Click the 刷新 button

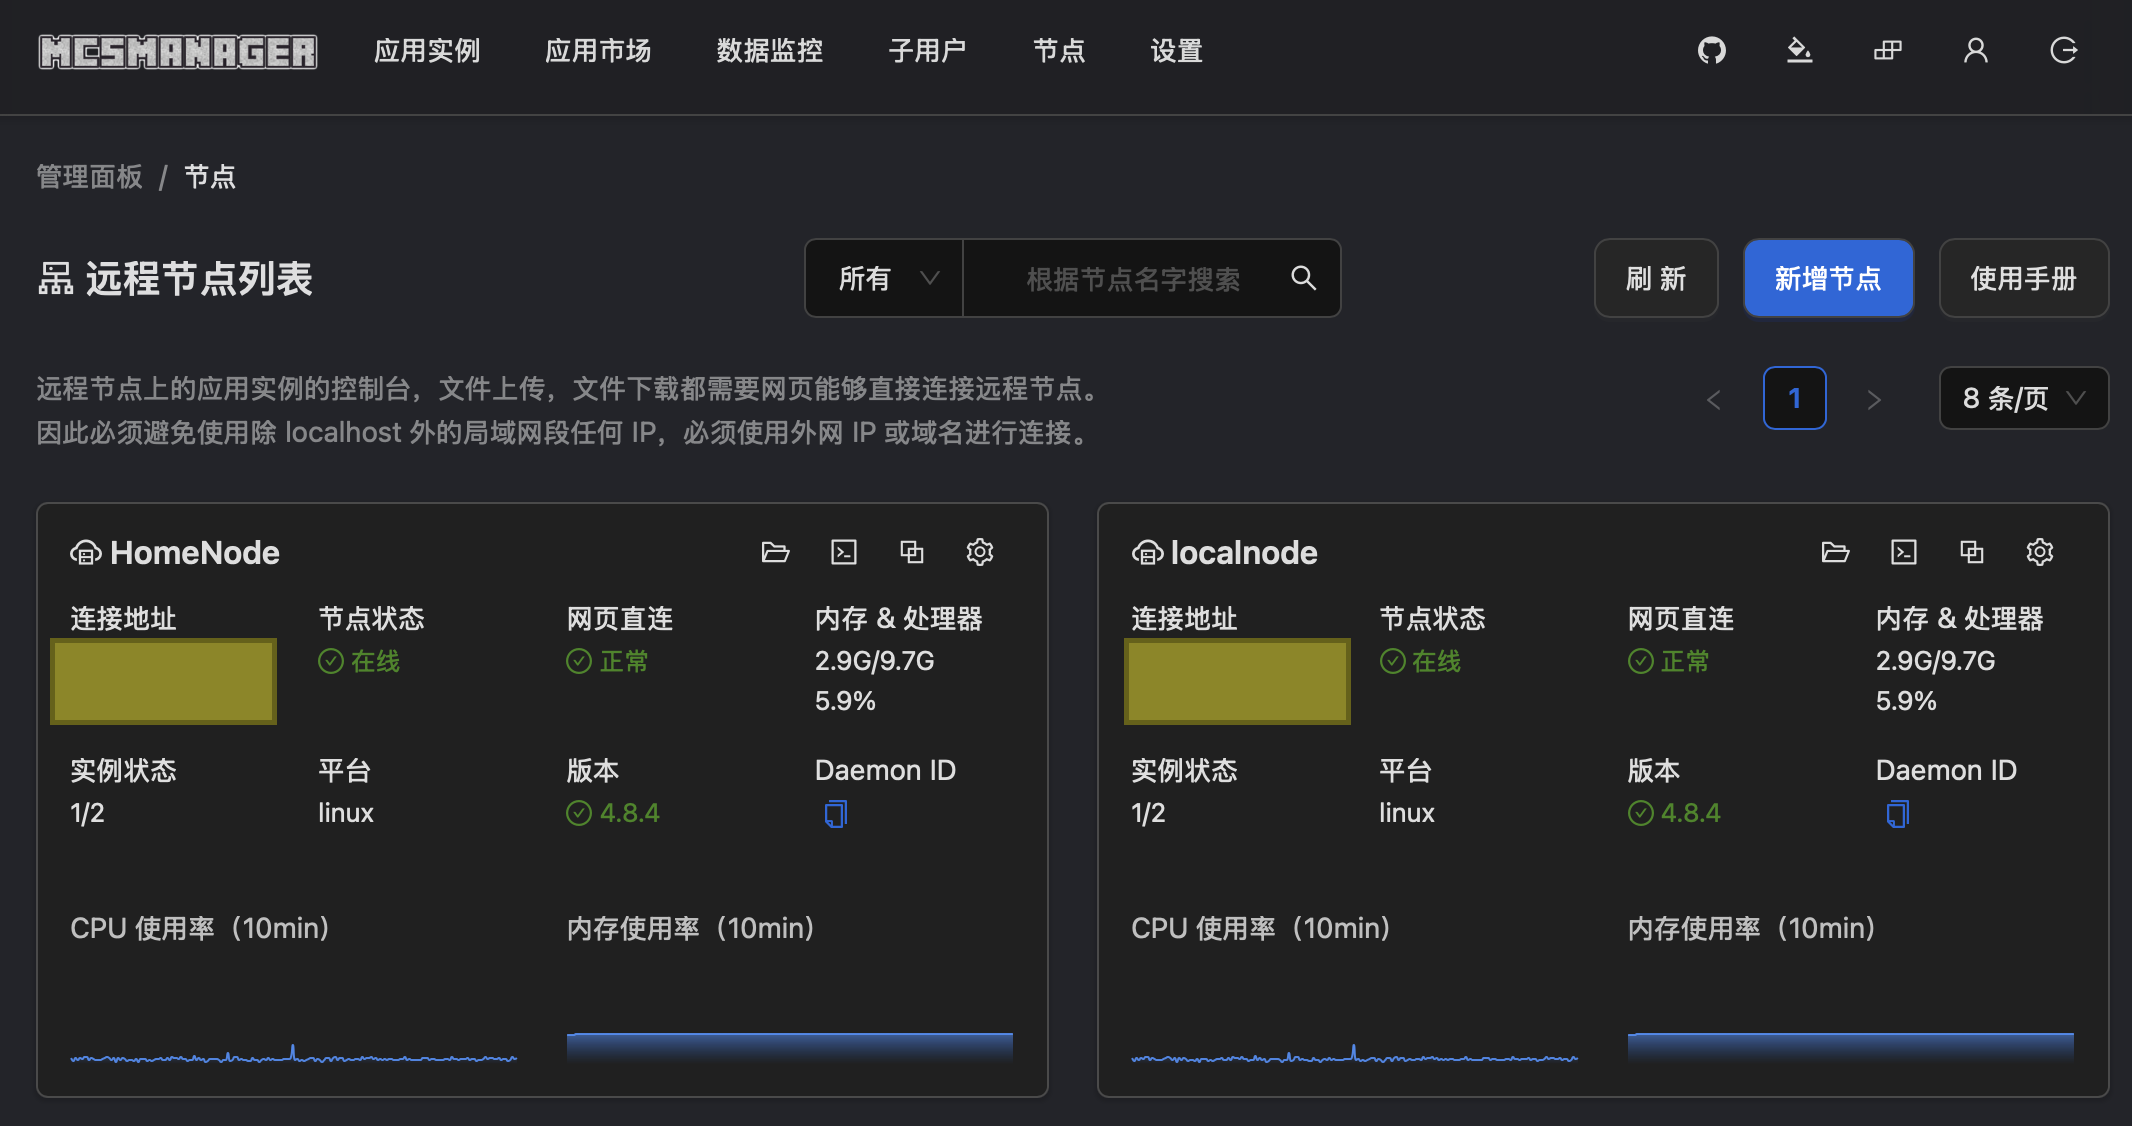click(x=1656, y=278)
